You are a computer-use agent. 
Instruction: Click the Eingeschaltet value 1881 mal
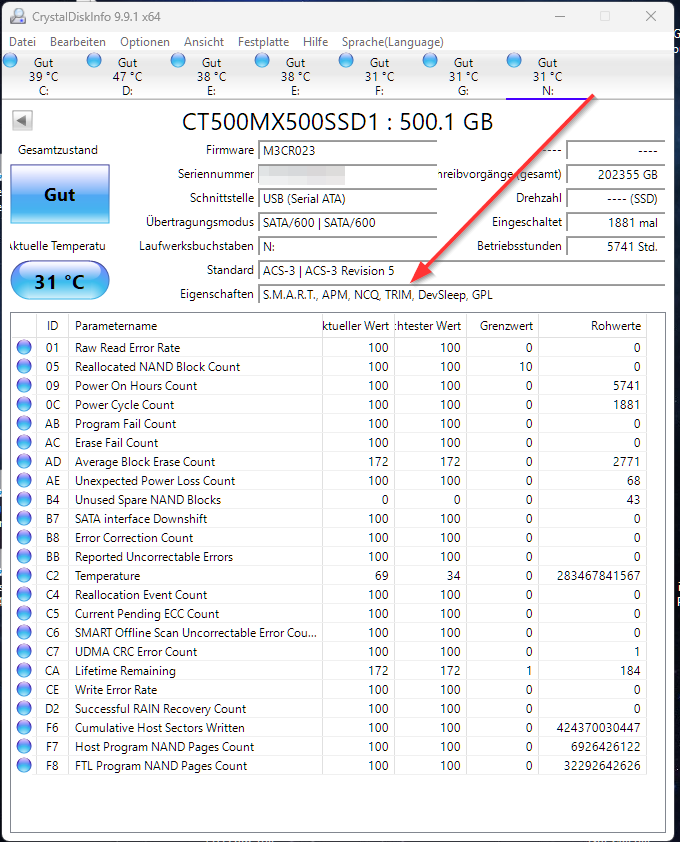click(616, 222)
